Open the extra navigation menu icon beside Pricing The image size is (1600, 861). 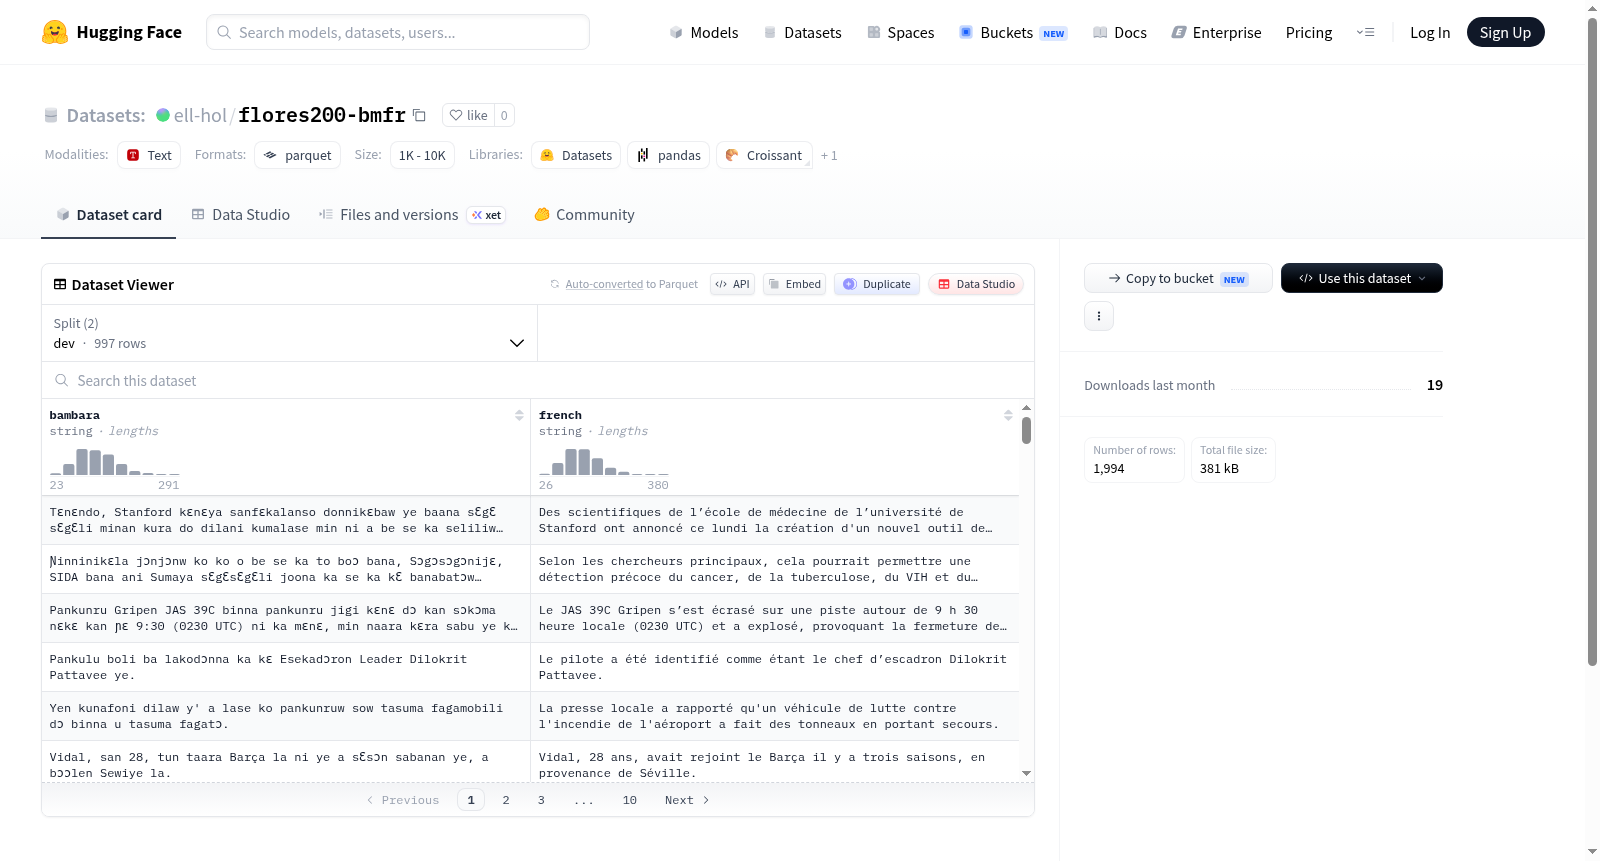pos(1365,32)
